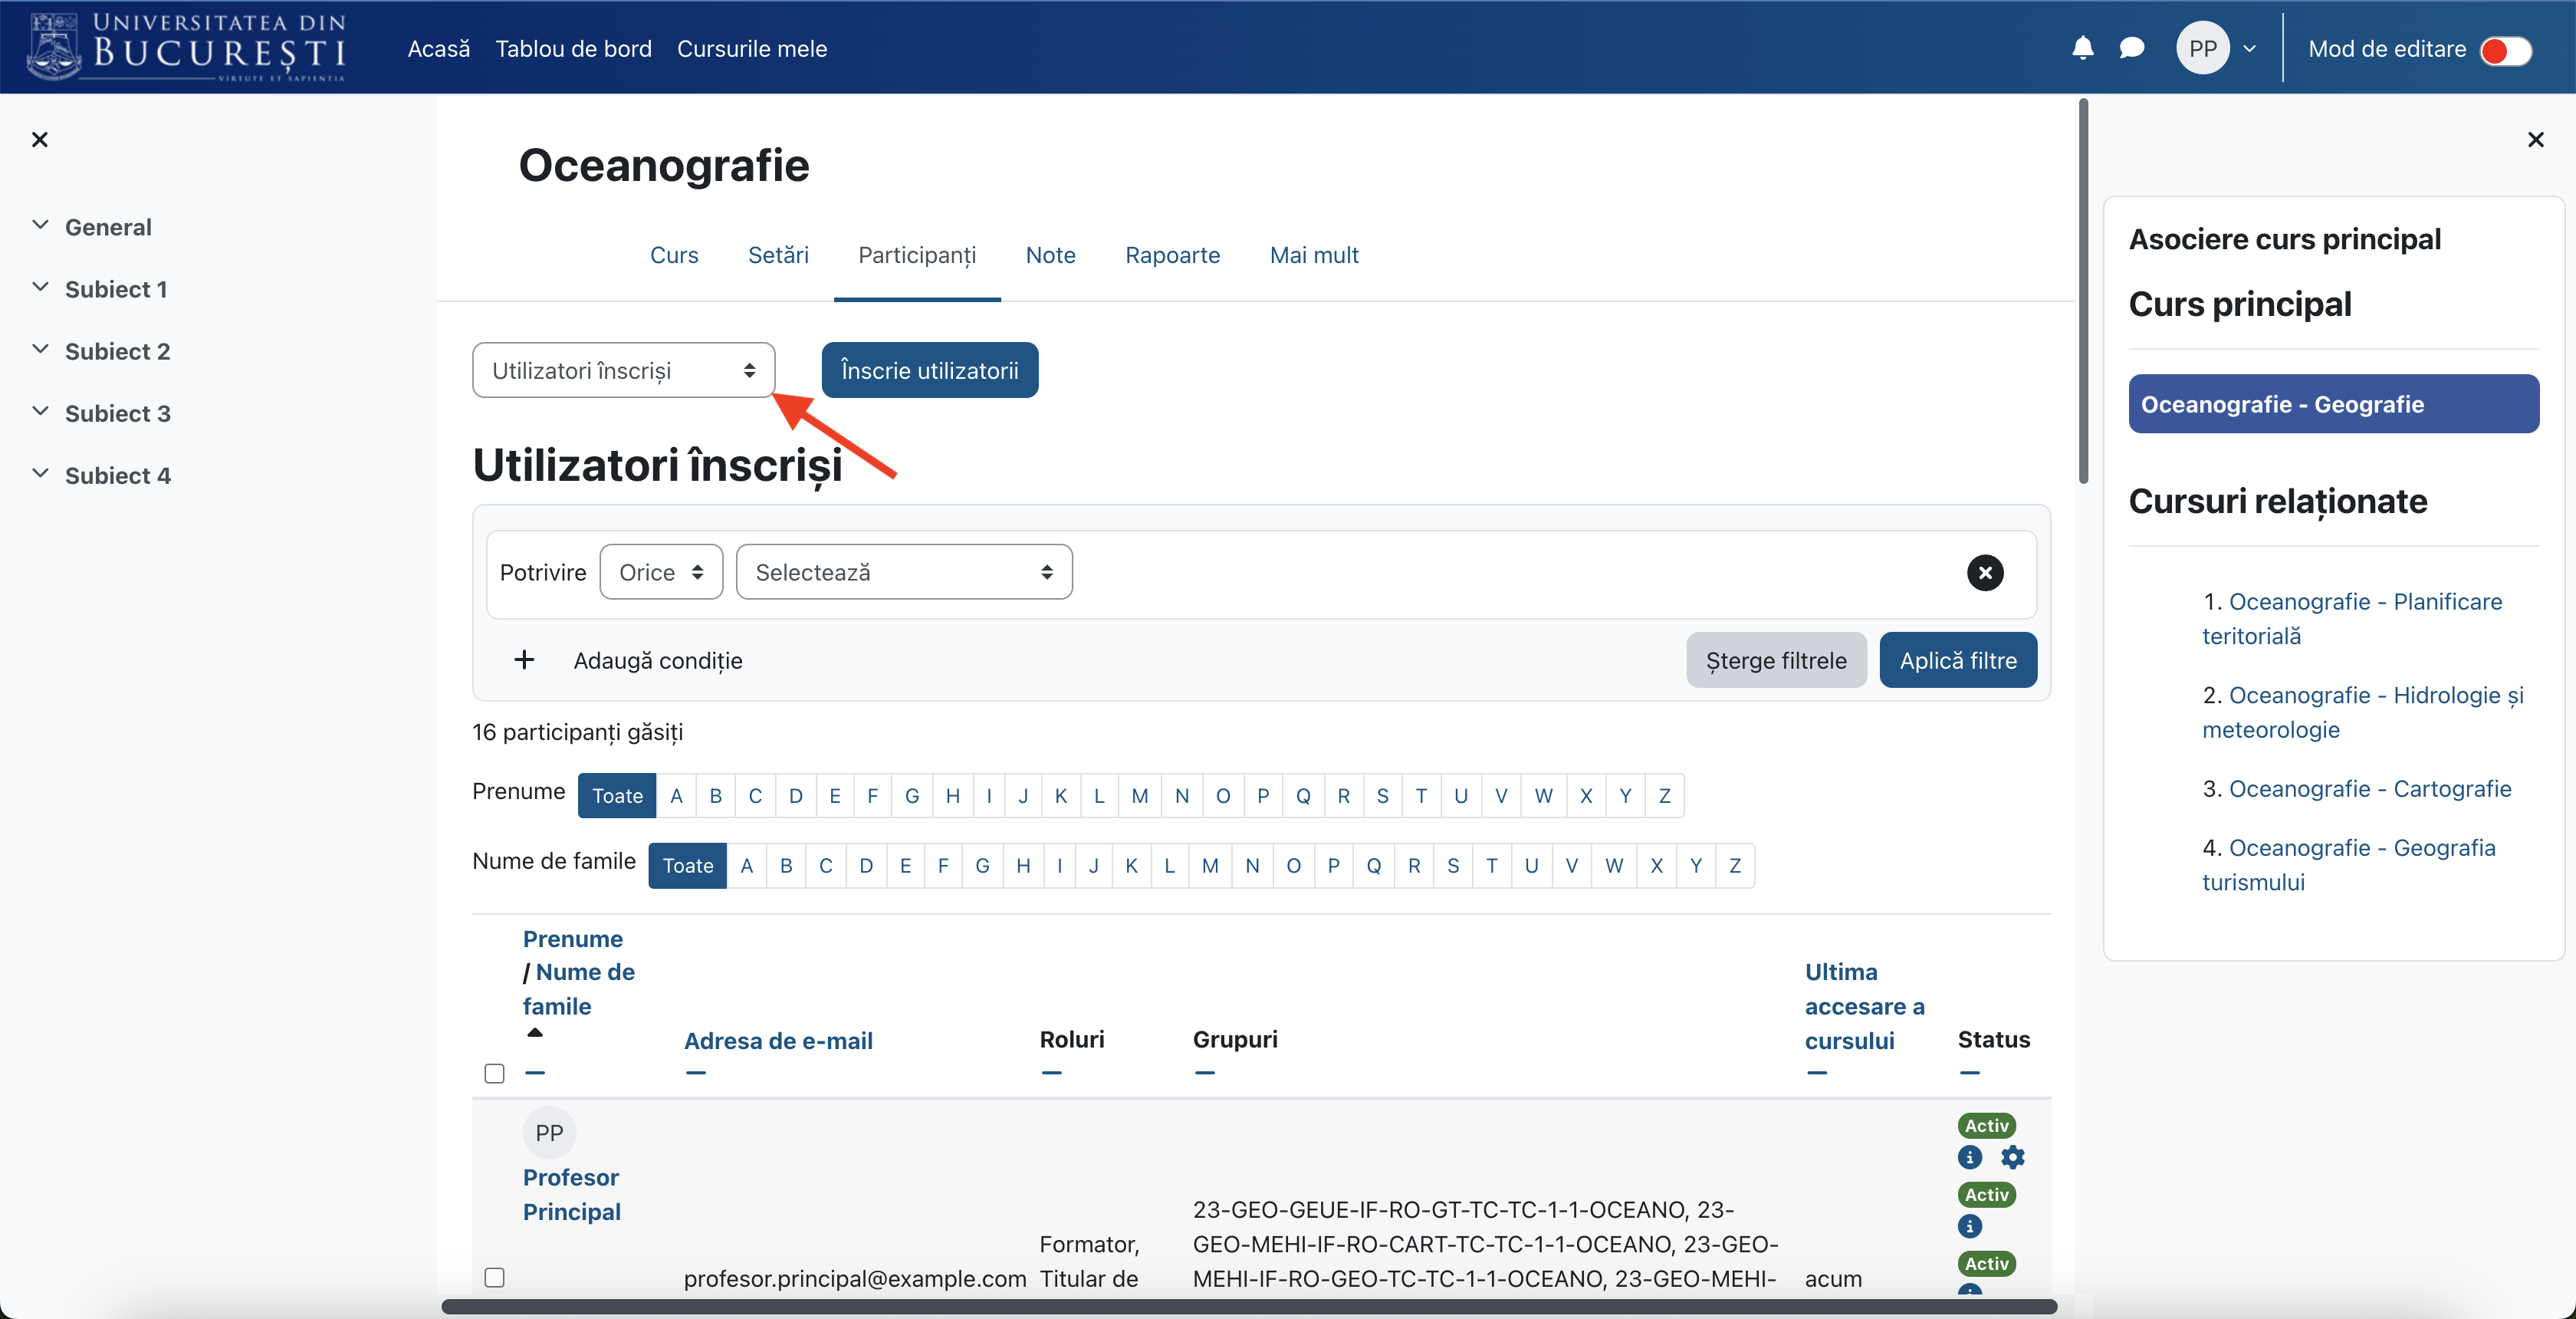The image size is (2576, 1319).
Task: Open Oceanografie - Hidrologie și meteorologie link
Action: click(x=2363, y=712)
